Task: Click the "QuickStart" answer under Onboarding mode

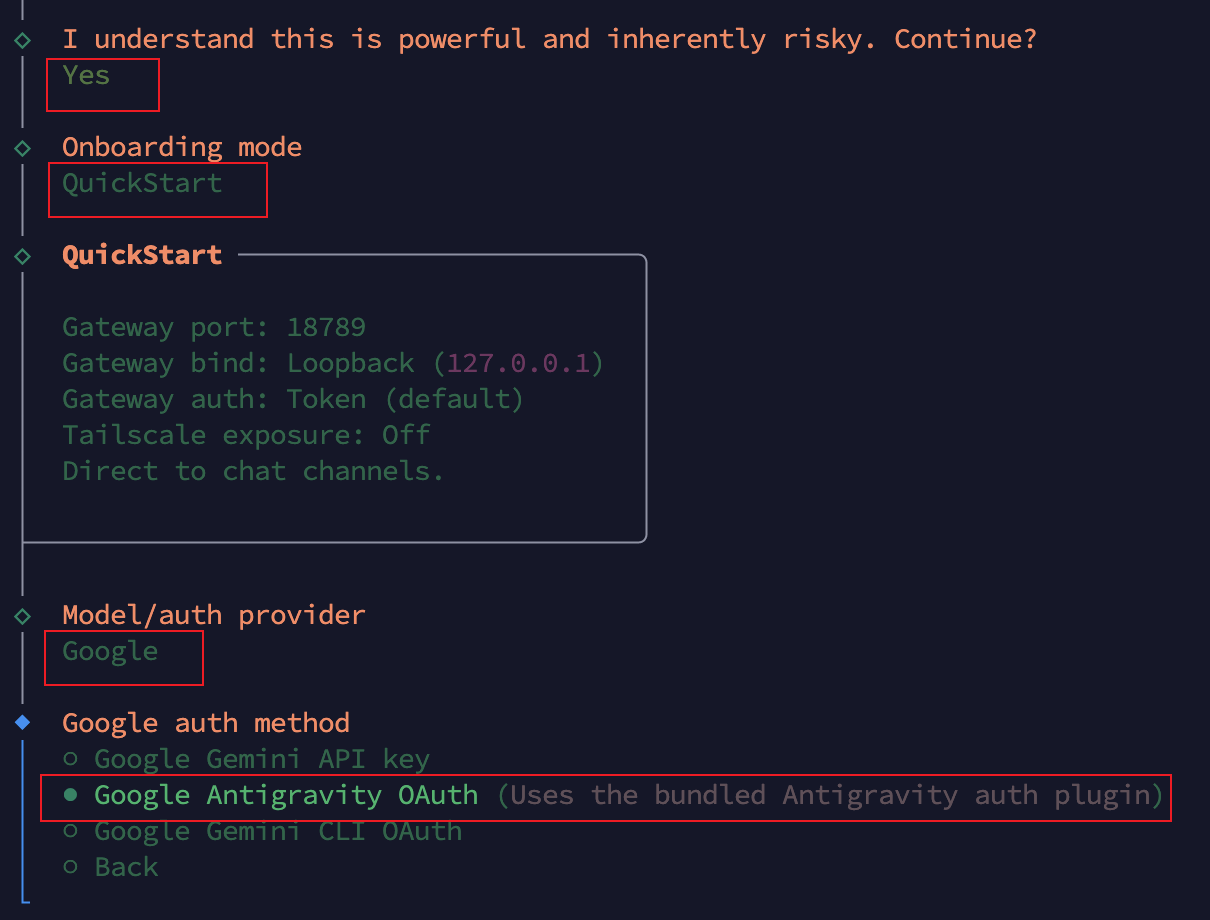Action: point(142,183)
